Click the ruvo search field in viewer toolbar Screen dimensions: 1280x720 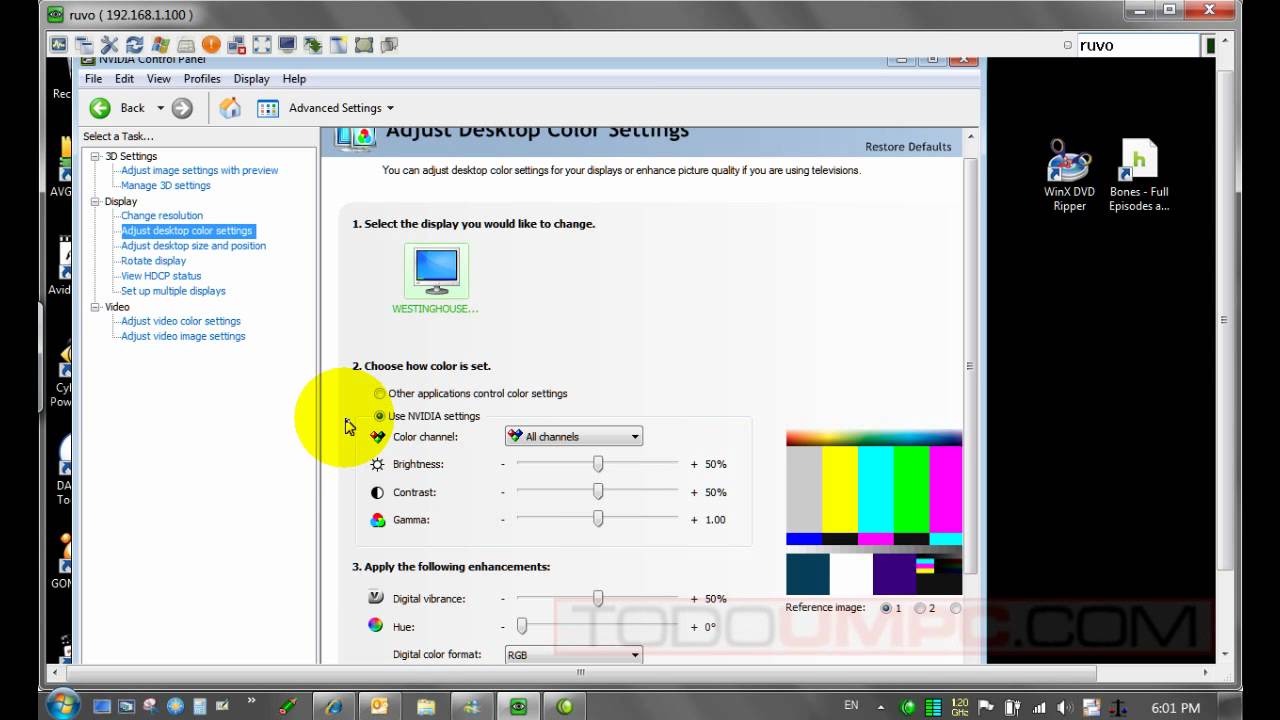[1137, 45]
